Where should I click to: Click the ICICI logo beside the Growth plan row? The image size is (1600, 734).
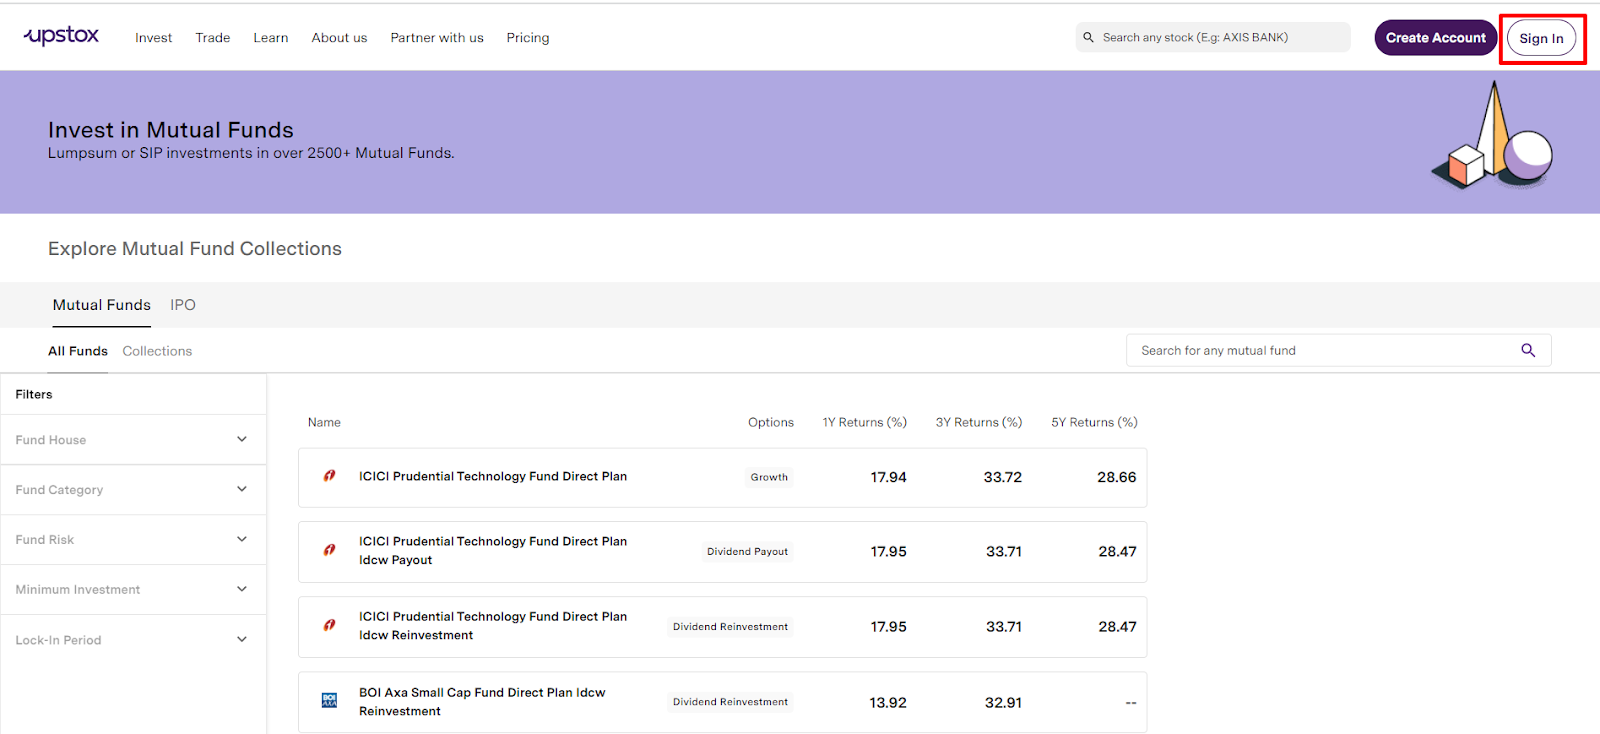(x=329, y=476)
